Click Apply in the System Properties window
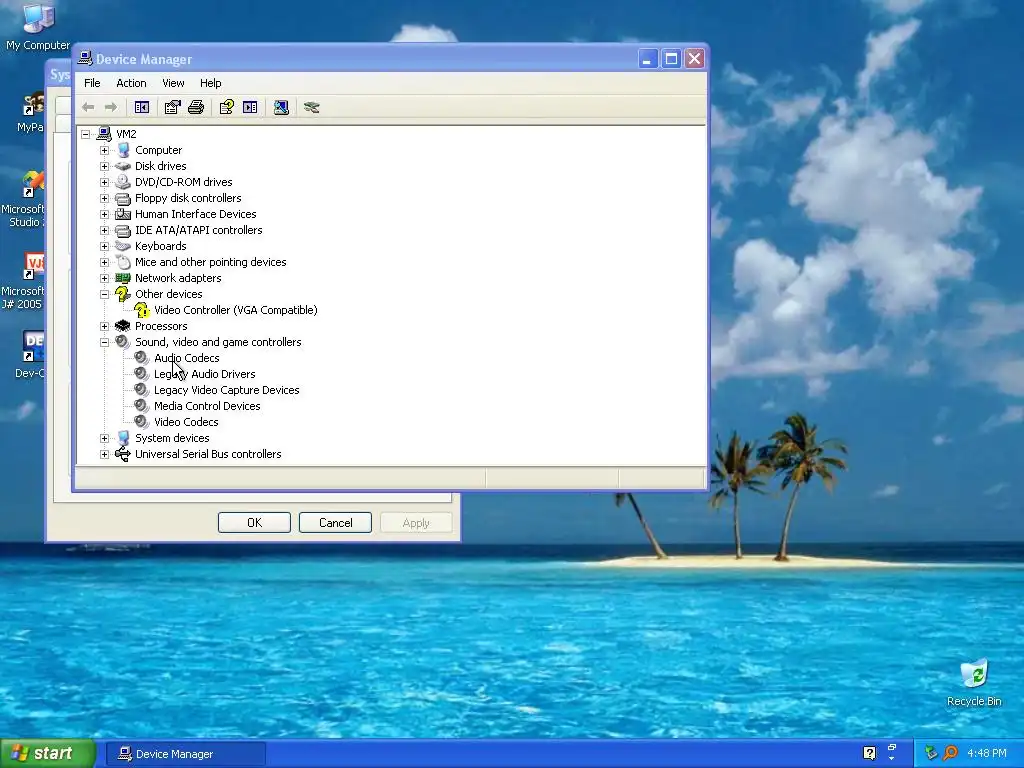Viewport: 1024px width, 768px height. point(416,522)
